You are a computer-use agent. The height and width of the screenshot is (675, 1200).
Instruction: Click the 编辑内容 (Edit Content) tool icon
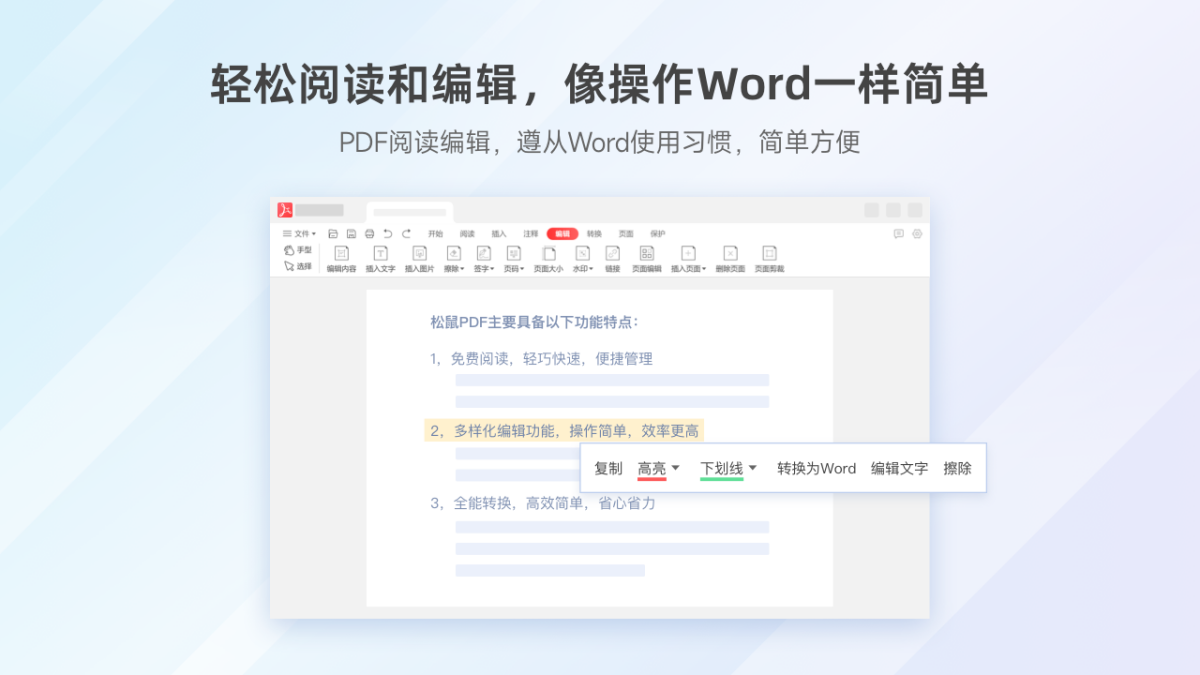click(341, 254)
